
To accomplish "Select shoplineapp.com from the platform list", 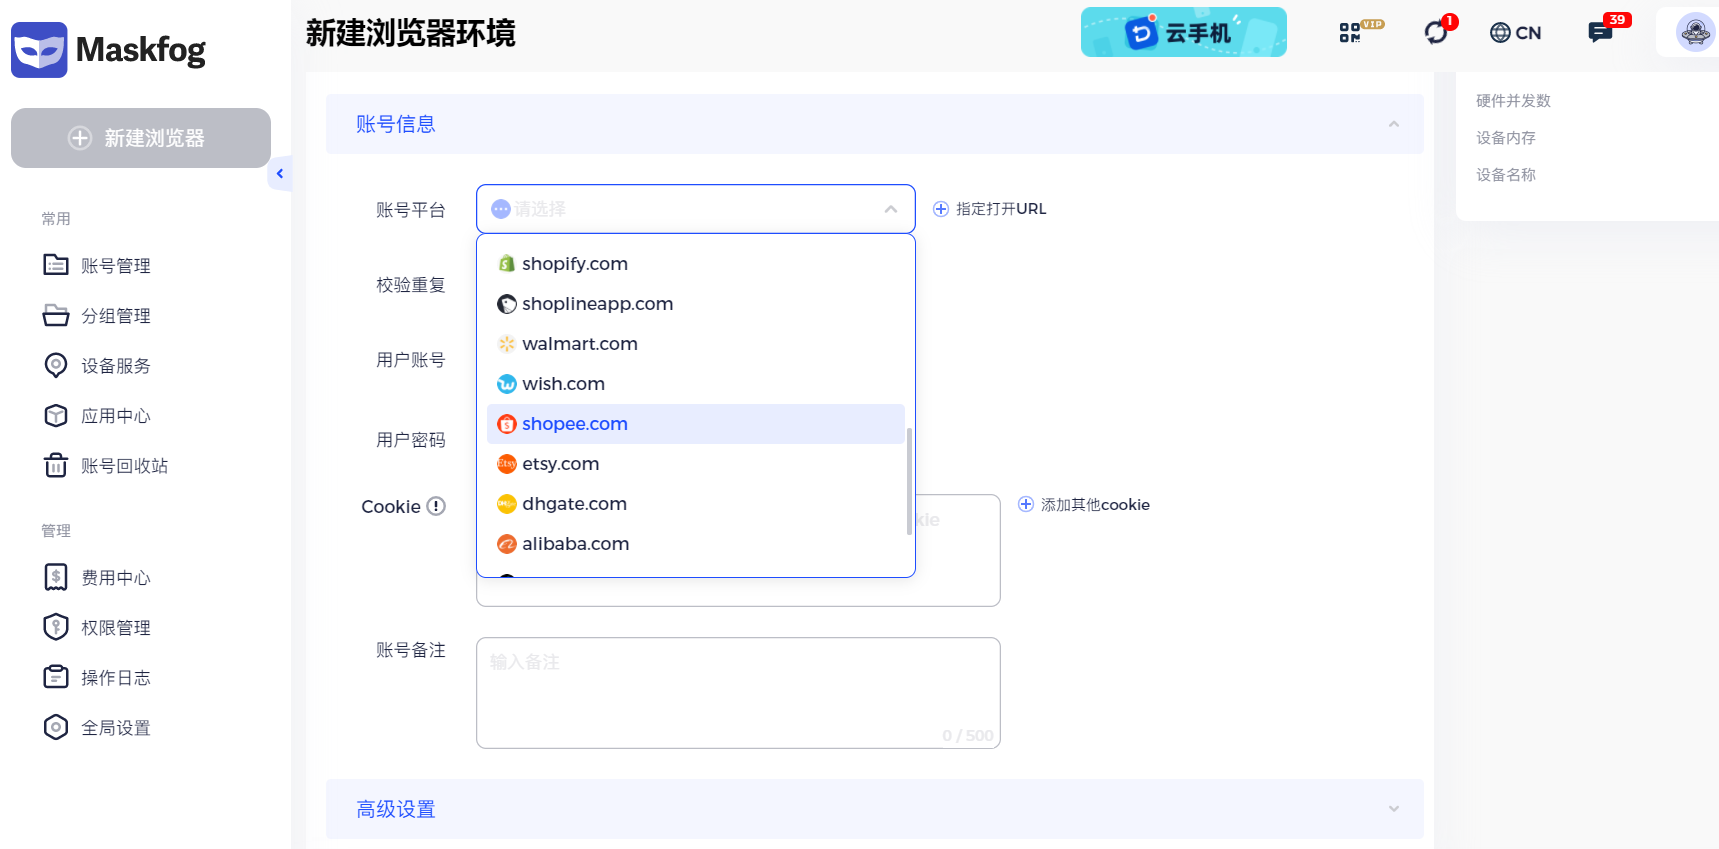I will [x=696, y=304].
